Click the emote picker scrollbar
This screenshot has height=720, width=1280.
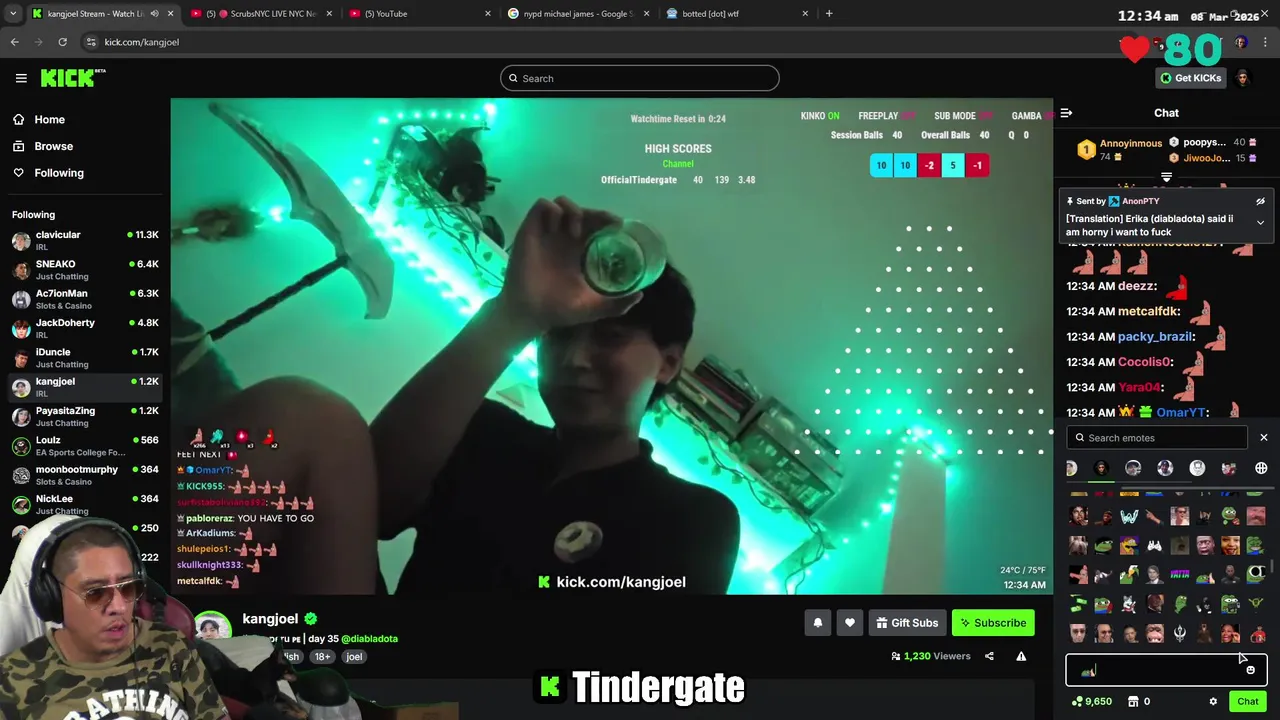click(1272, 565)
